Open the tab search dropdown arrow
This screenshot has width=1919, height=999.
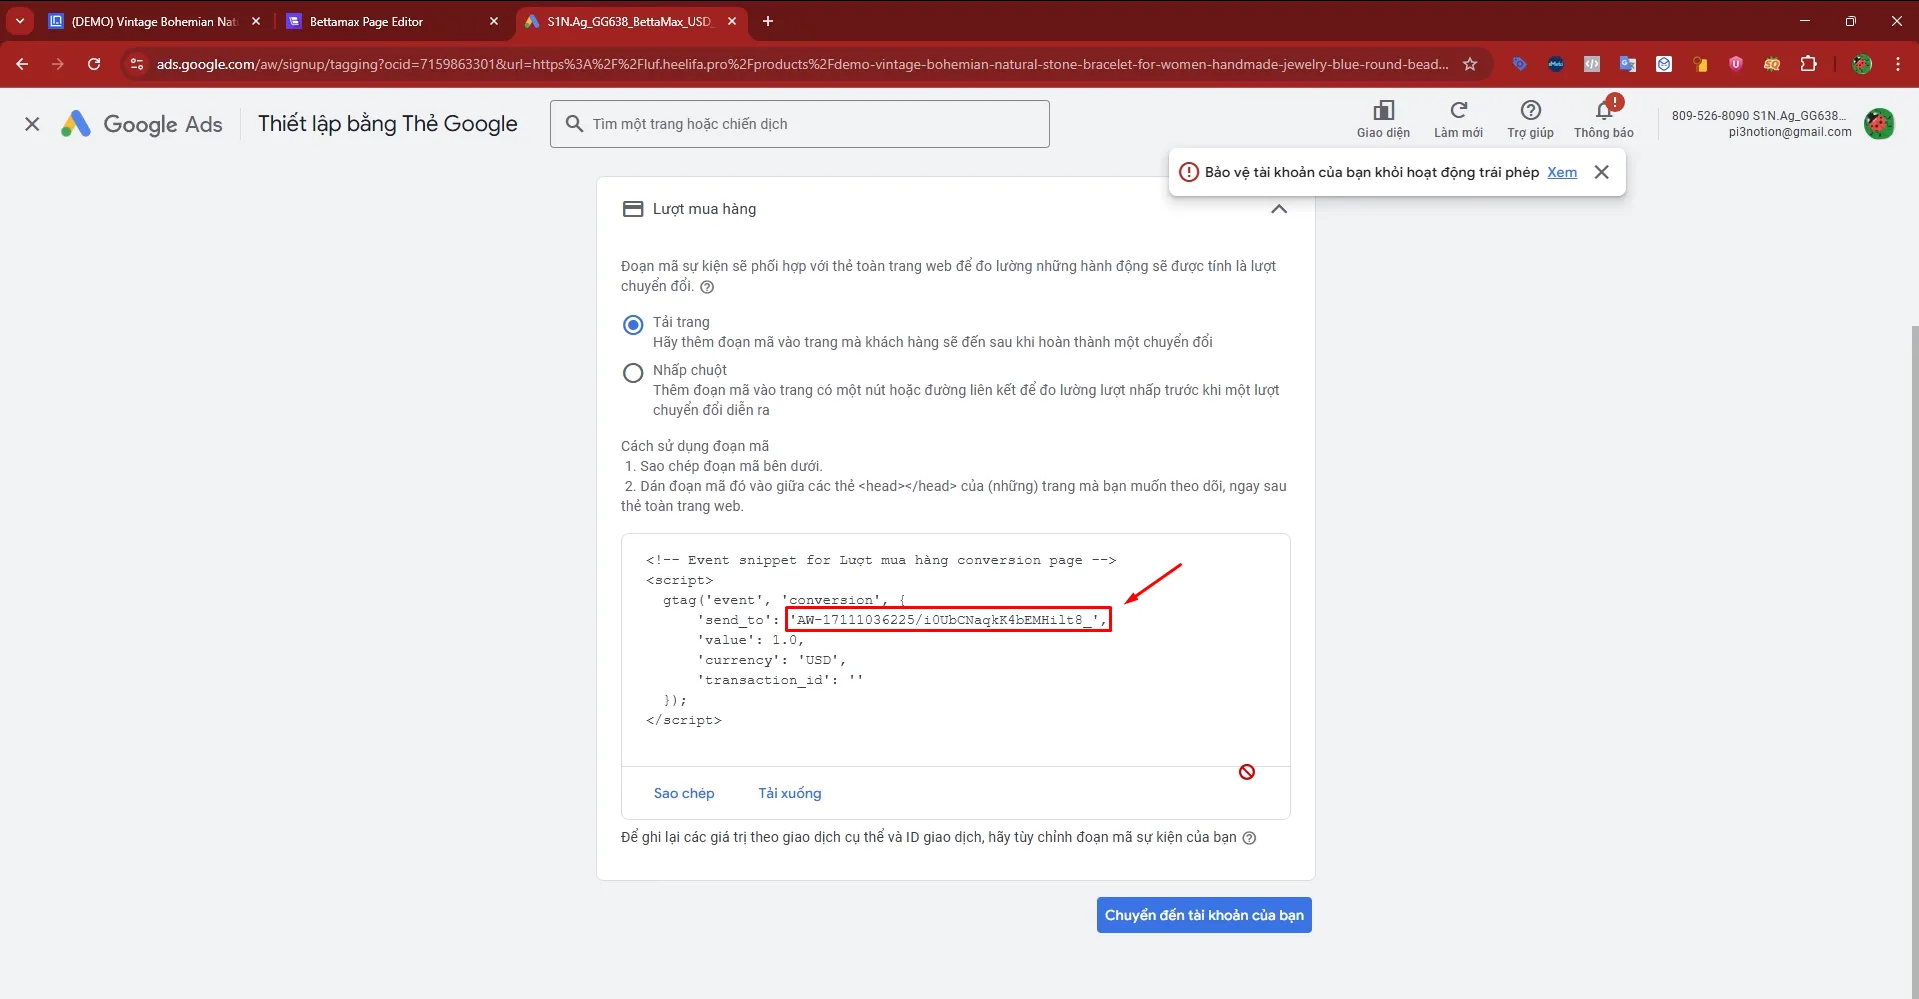coord(20,21)
